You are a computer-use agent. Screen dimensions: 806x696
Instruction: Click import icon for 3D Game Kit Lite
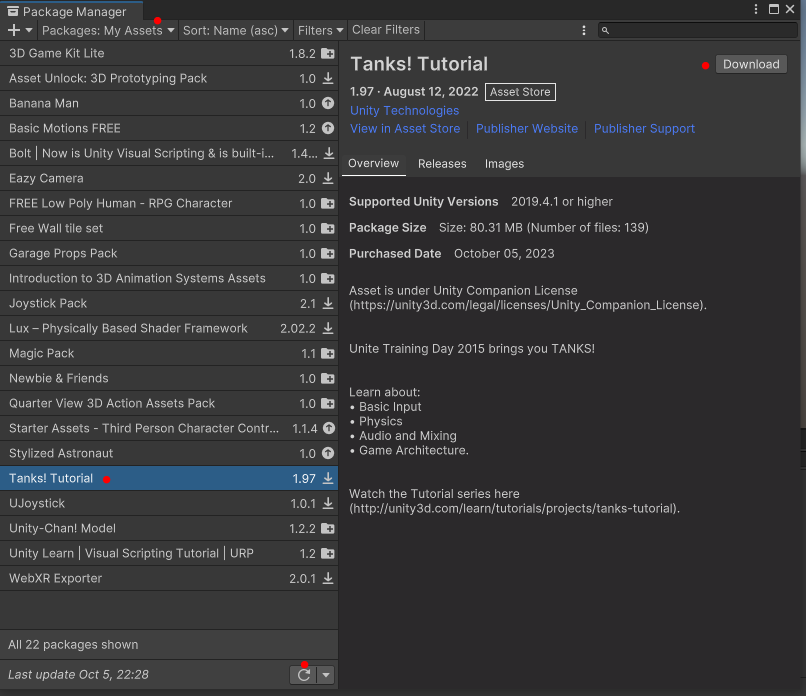328,53
